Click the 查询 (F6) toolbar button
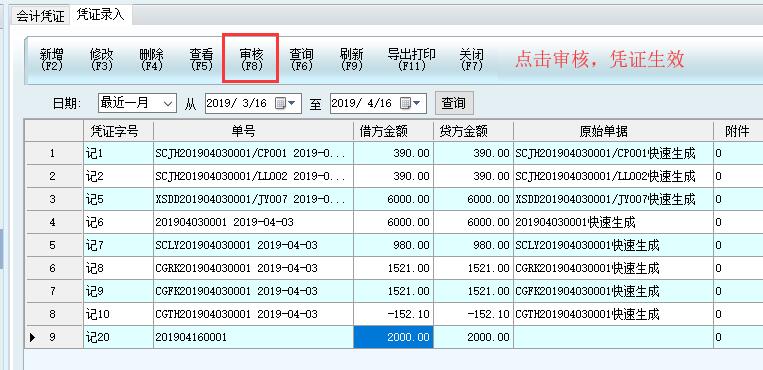The height and width of the screenshot is (370, 763). 301,59
